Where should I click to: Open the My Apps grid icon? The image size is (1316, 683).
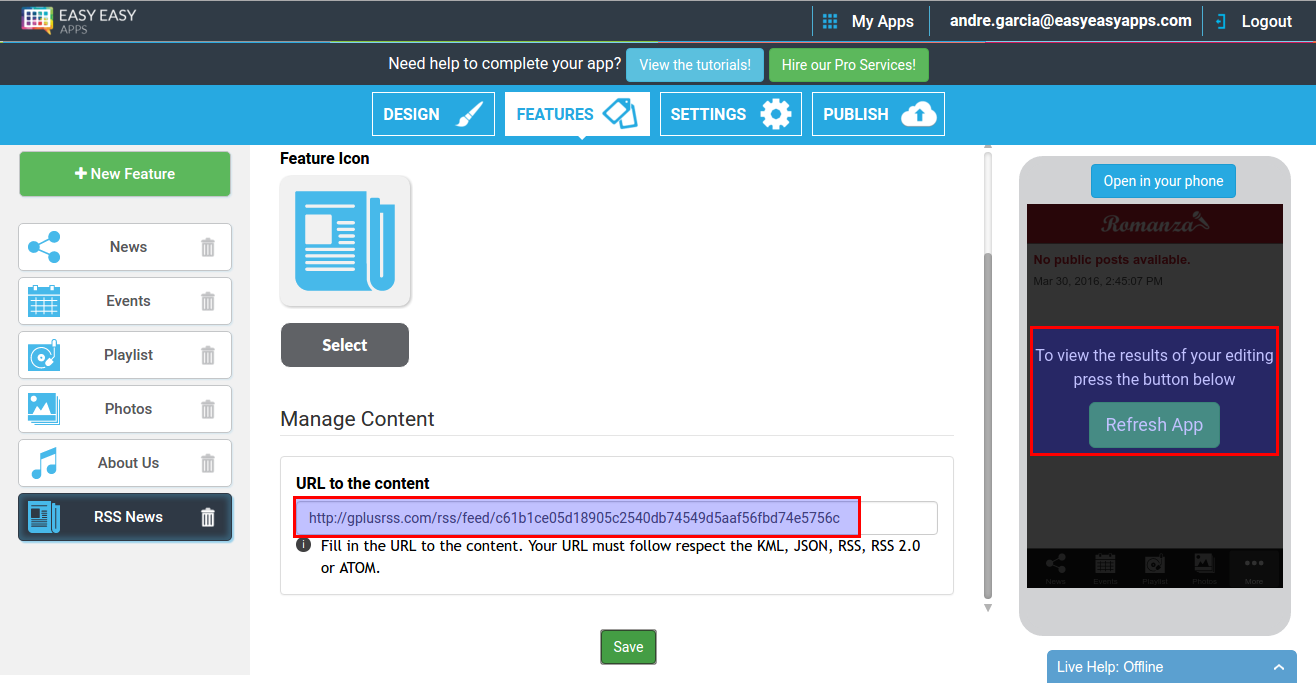coord(828,20)
